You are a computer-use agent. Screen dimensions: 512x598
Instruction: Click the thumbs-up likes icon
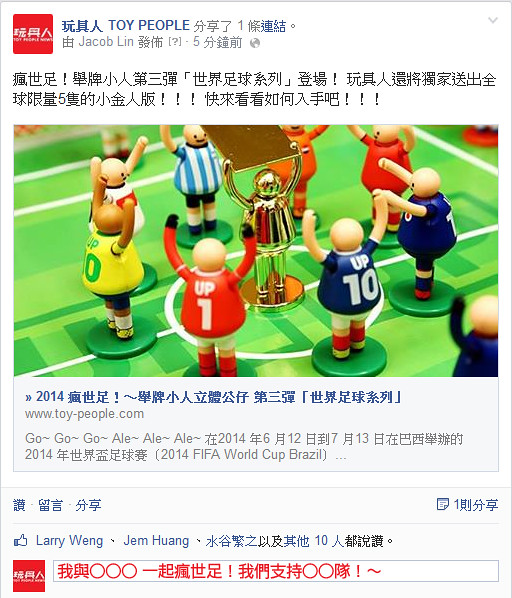[x=21, y=540]
